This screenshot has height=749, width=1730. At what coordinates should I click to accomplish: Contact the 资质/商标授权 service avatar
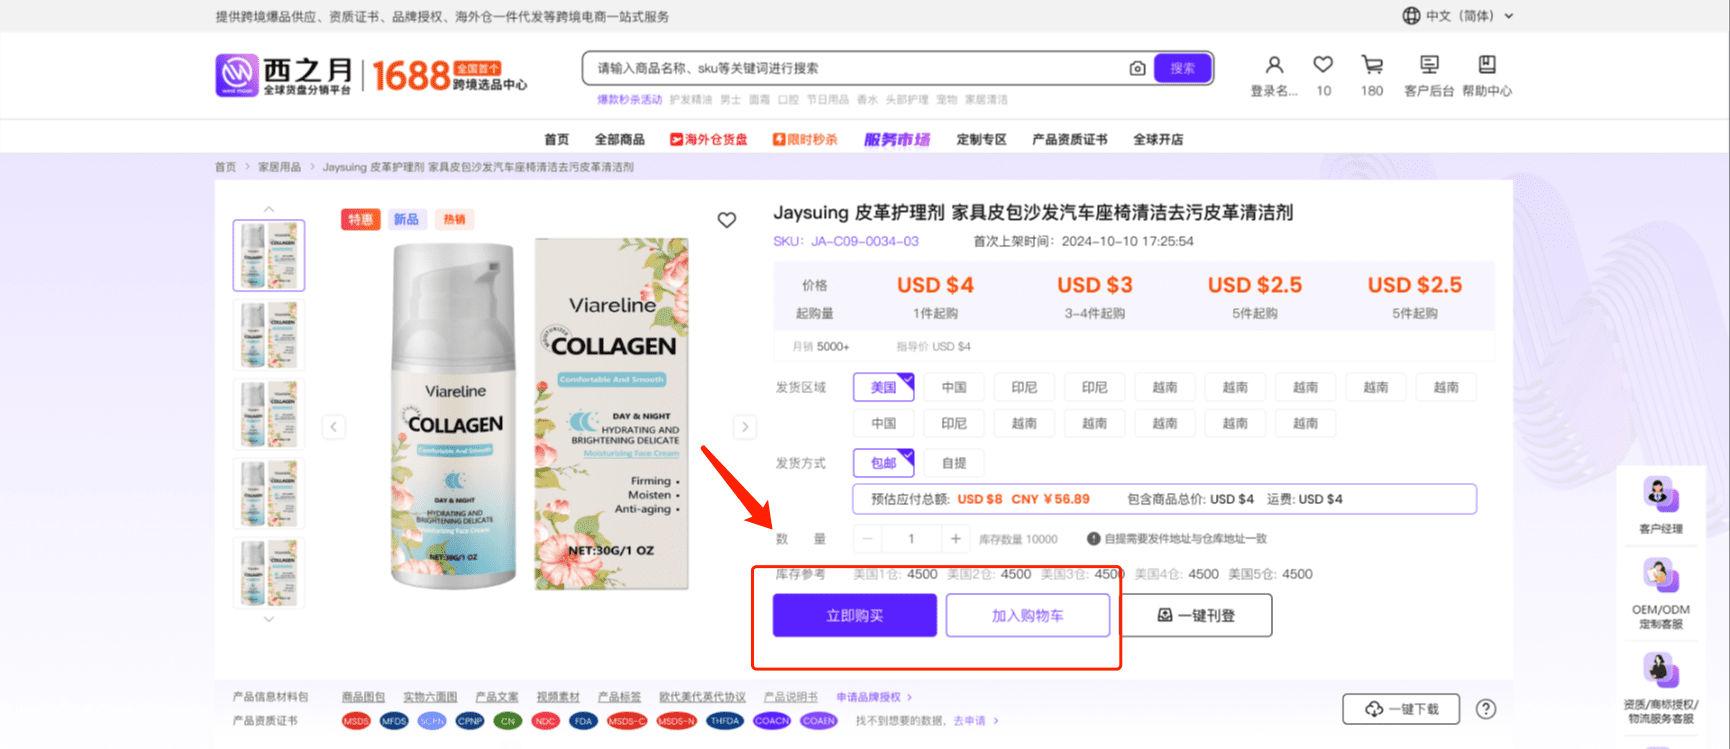pyautogui.click(x=1660, y=669)
